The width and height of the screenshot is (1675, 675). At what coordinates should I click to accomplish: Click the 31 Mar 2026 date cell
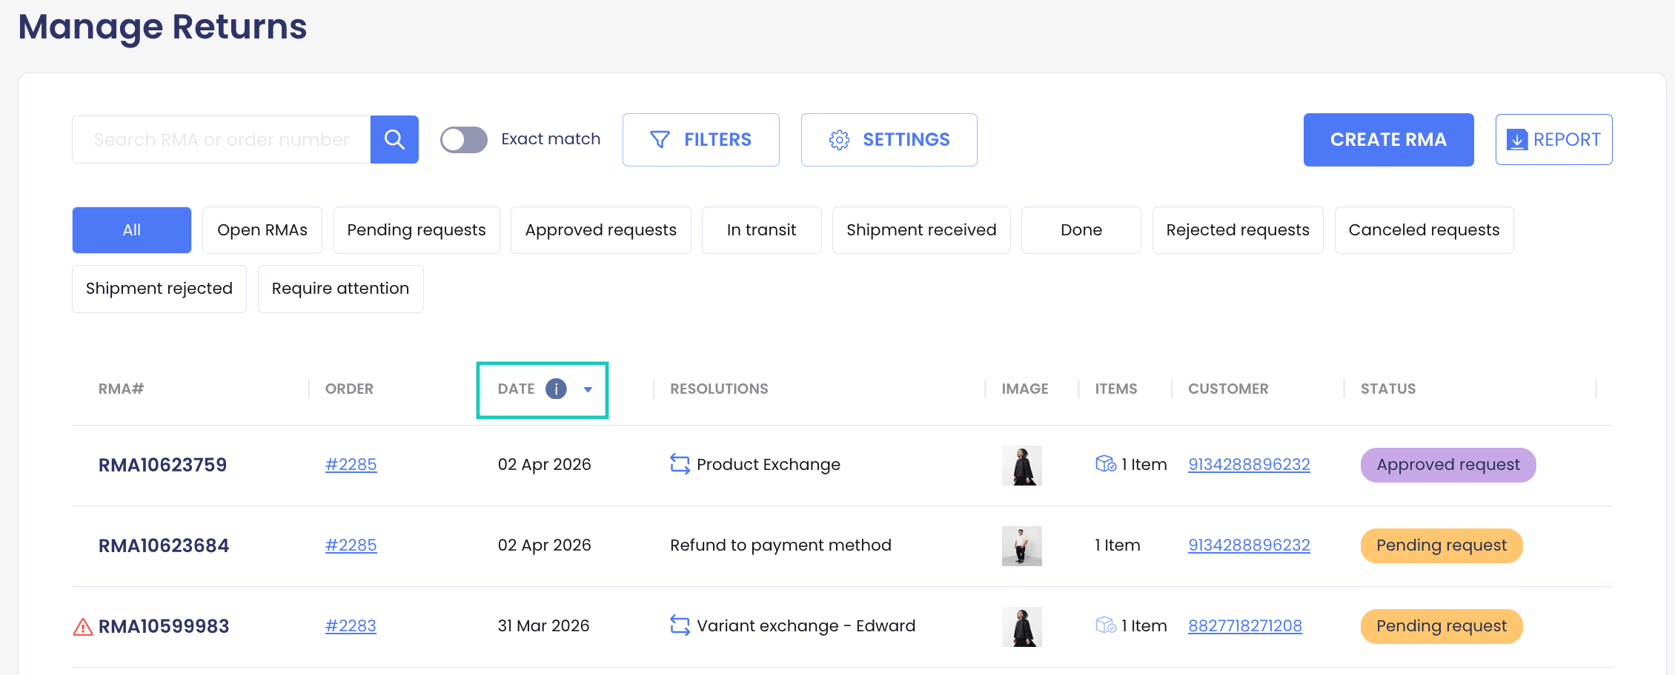tap(544, 626)
